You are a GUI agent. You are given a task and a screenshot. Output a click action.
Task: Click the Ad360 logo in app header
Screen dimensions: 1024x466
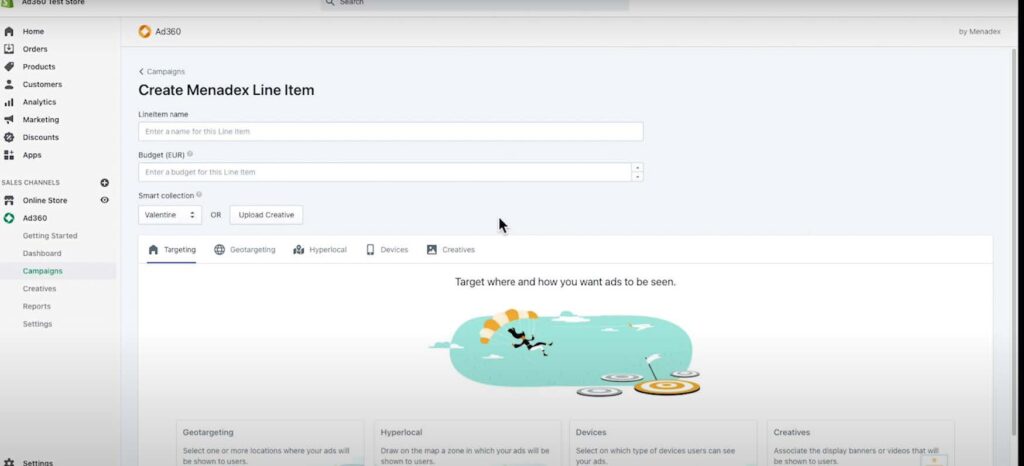[x=144, y=31]
